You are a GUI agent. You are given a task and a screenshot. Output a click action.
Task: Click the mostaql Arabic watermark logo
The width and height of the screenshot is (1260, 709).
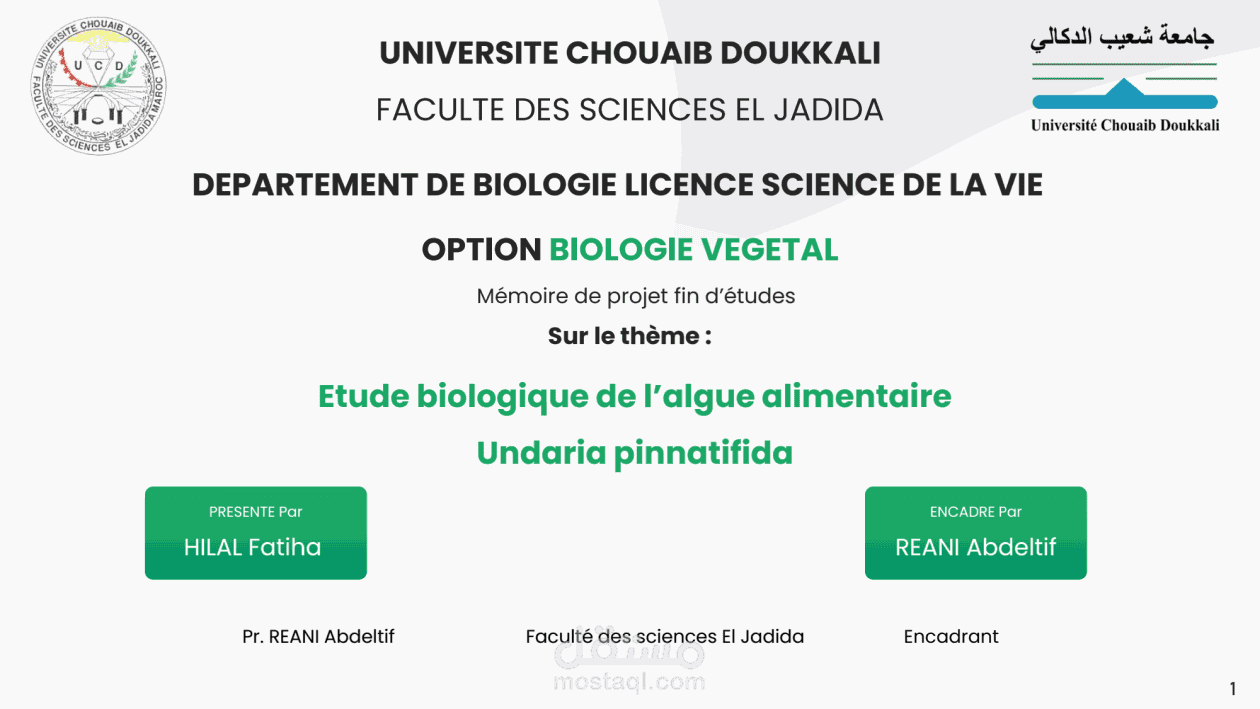(x=629, y=651)
